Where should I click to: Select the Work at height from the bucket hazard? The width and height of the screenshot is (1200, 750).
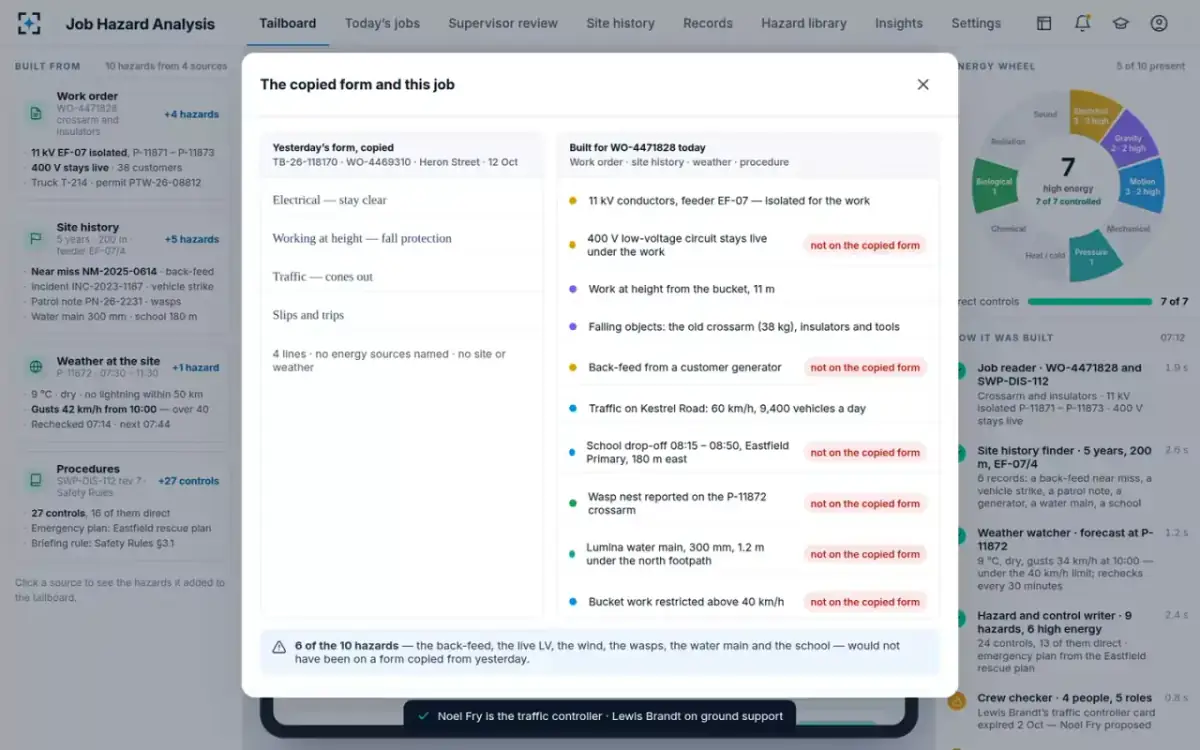click(748, 289)
